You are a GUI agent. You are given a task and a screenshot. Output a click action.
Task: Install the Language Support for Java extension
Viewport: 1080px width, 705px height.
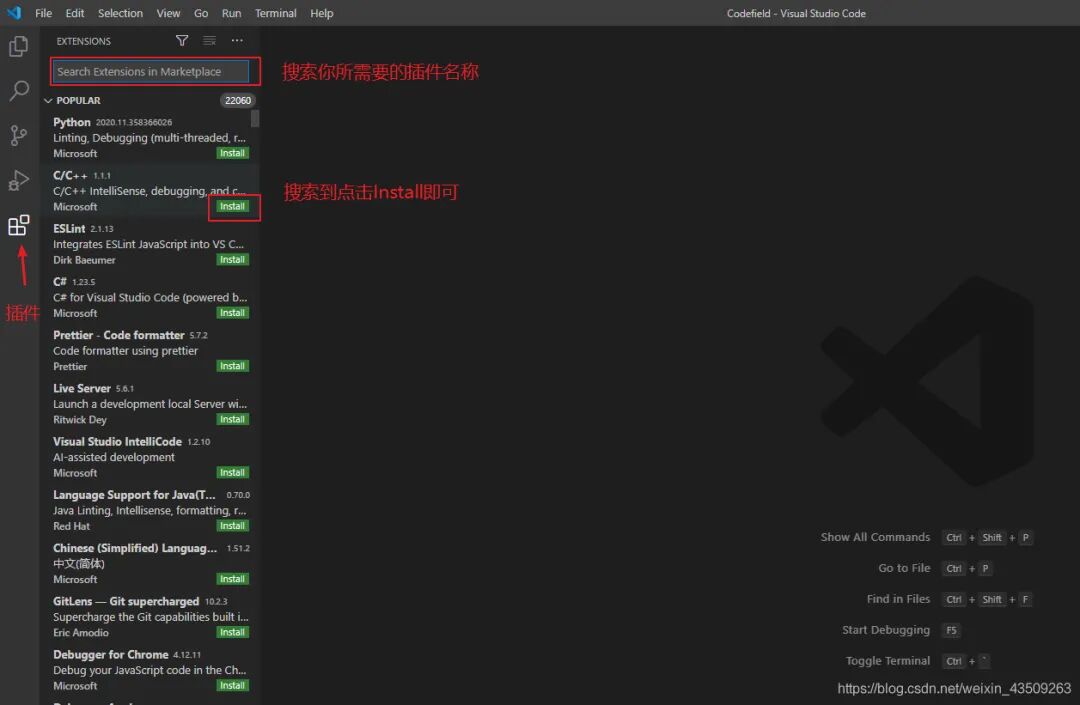232,525
